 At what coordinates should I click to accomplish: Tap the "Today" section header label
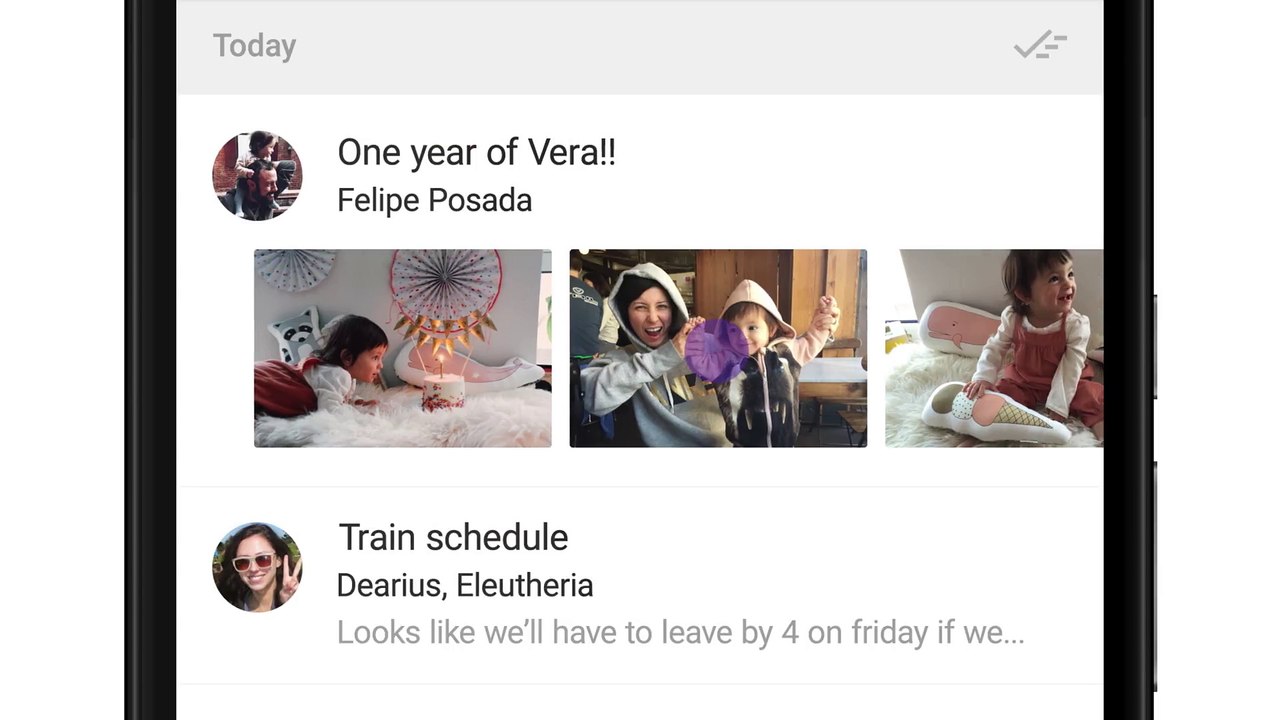coord(254,46)
